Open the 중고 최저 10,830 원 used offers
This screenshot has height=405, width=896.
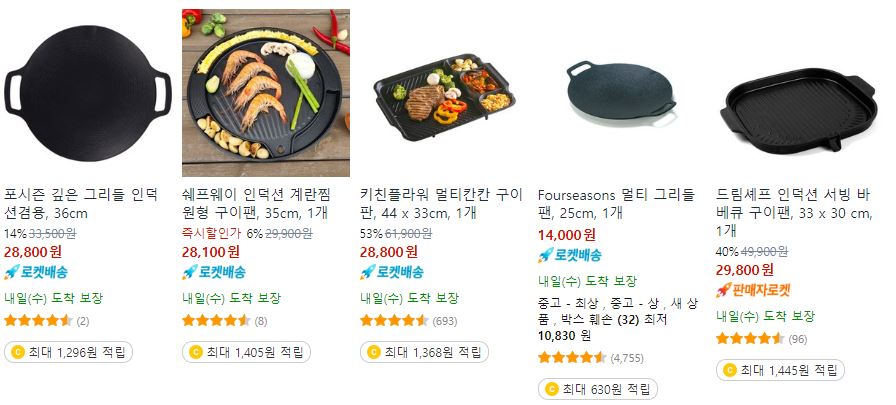pos(618,319)
